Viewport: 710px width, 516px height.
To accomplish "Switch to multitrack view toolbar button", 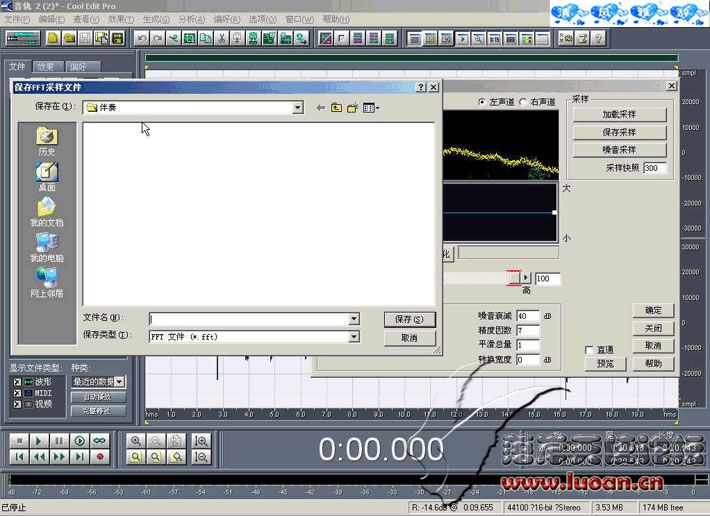I will [x=23, y=38].
